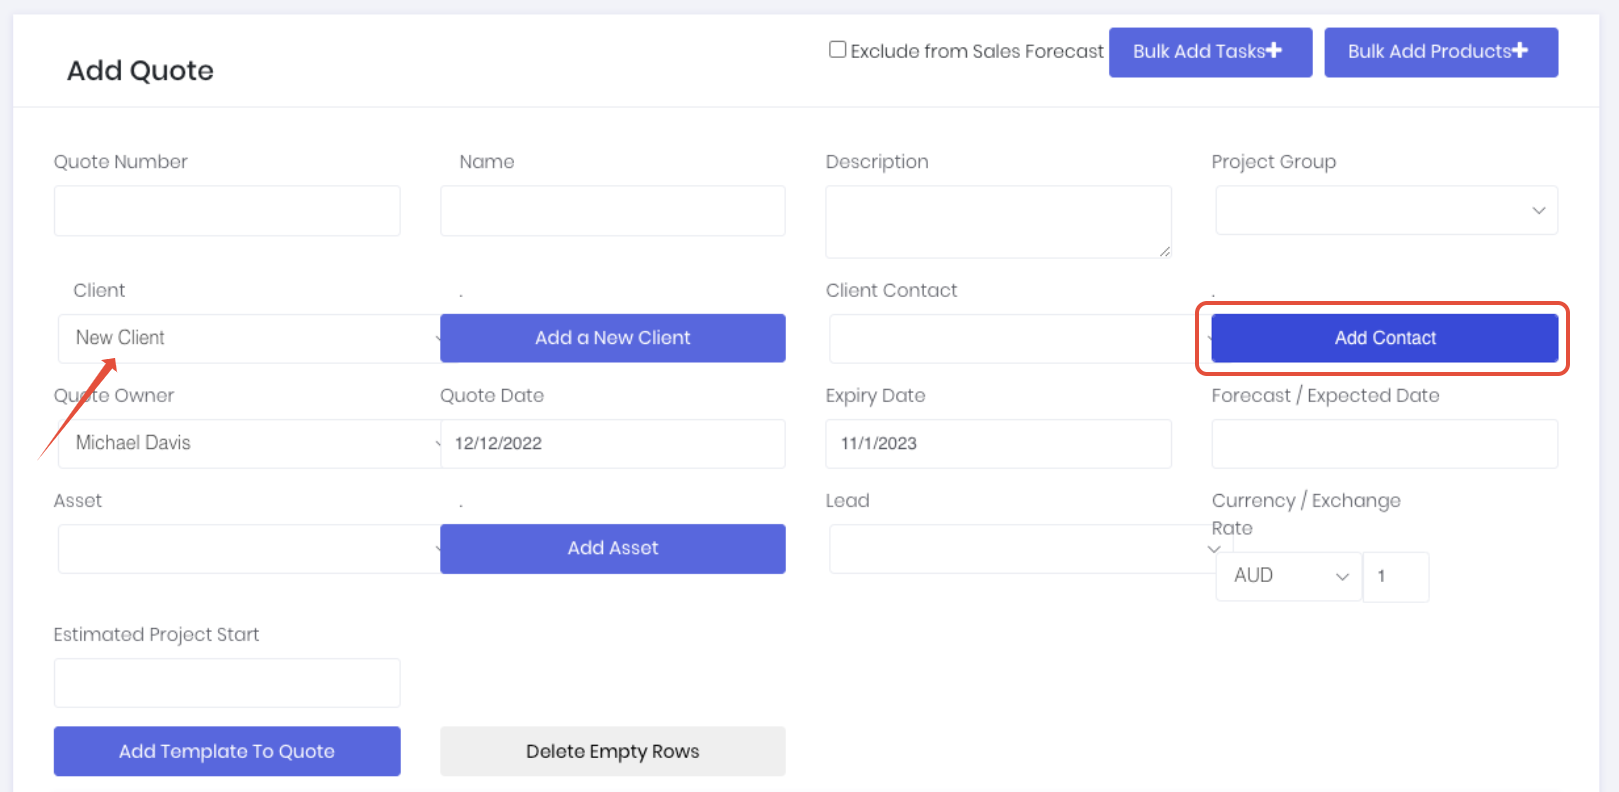Click the chevron on the Project Group dropdown
1619x792 pixels.
[1538, 211]
